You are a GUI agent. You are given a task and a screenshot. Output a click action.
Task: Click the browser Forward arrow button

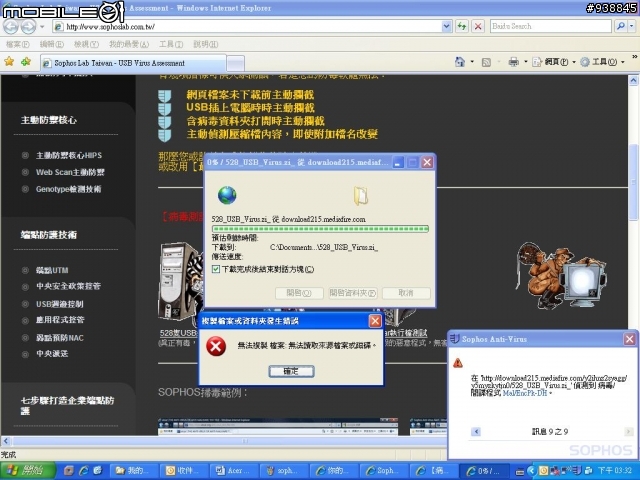tap(28, 27)
